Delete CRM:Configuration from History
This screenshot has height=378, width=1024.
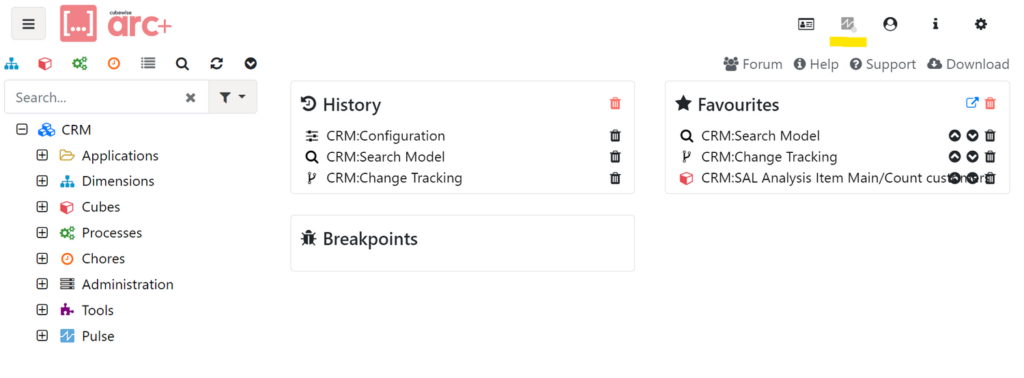point(615,136)
